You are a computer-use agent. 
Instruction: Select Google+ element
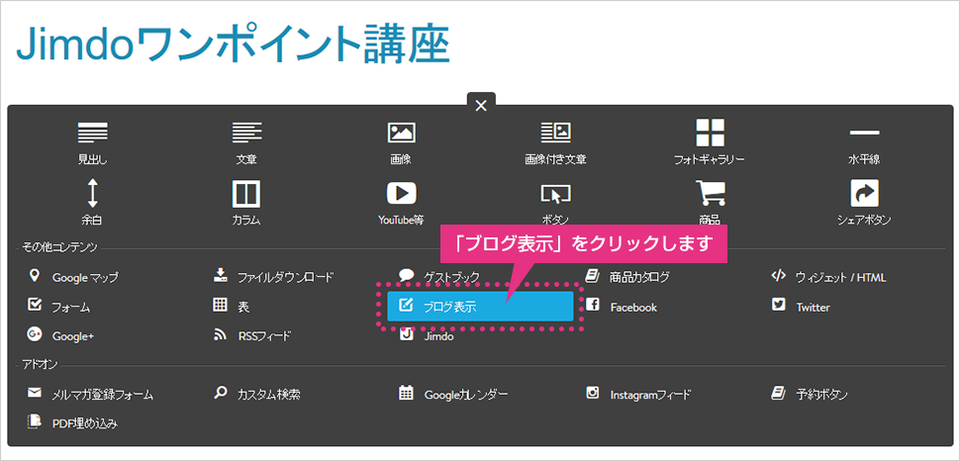click(x=60, y=335)
